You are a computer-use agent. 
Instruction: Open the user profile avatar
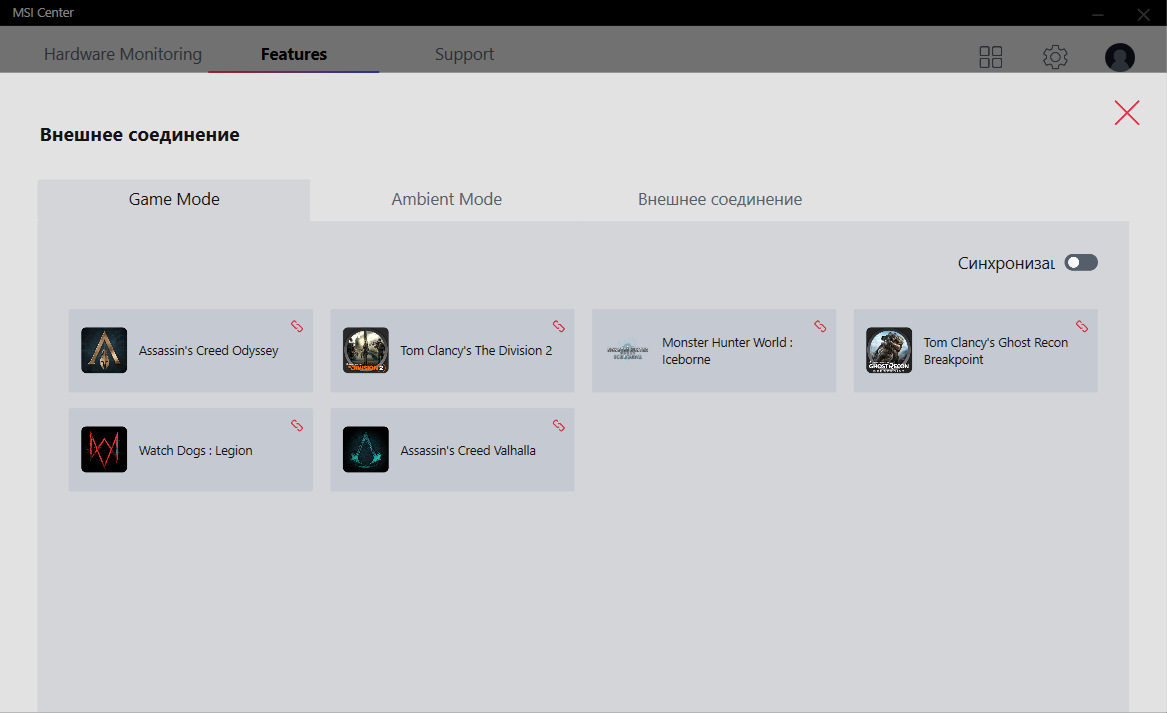(1119, 57)
